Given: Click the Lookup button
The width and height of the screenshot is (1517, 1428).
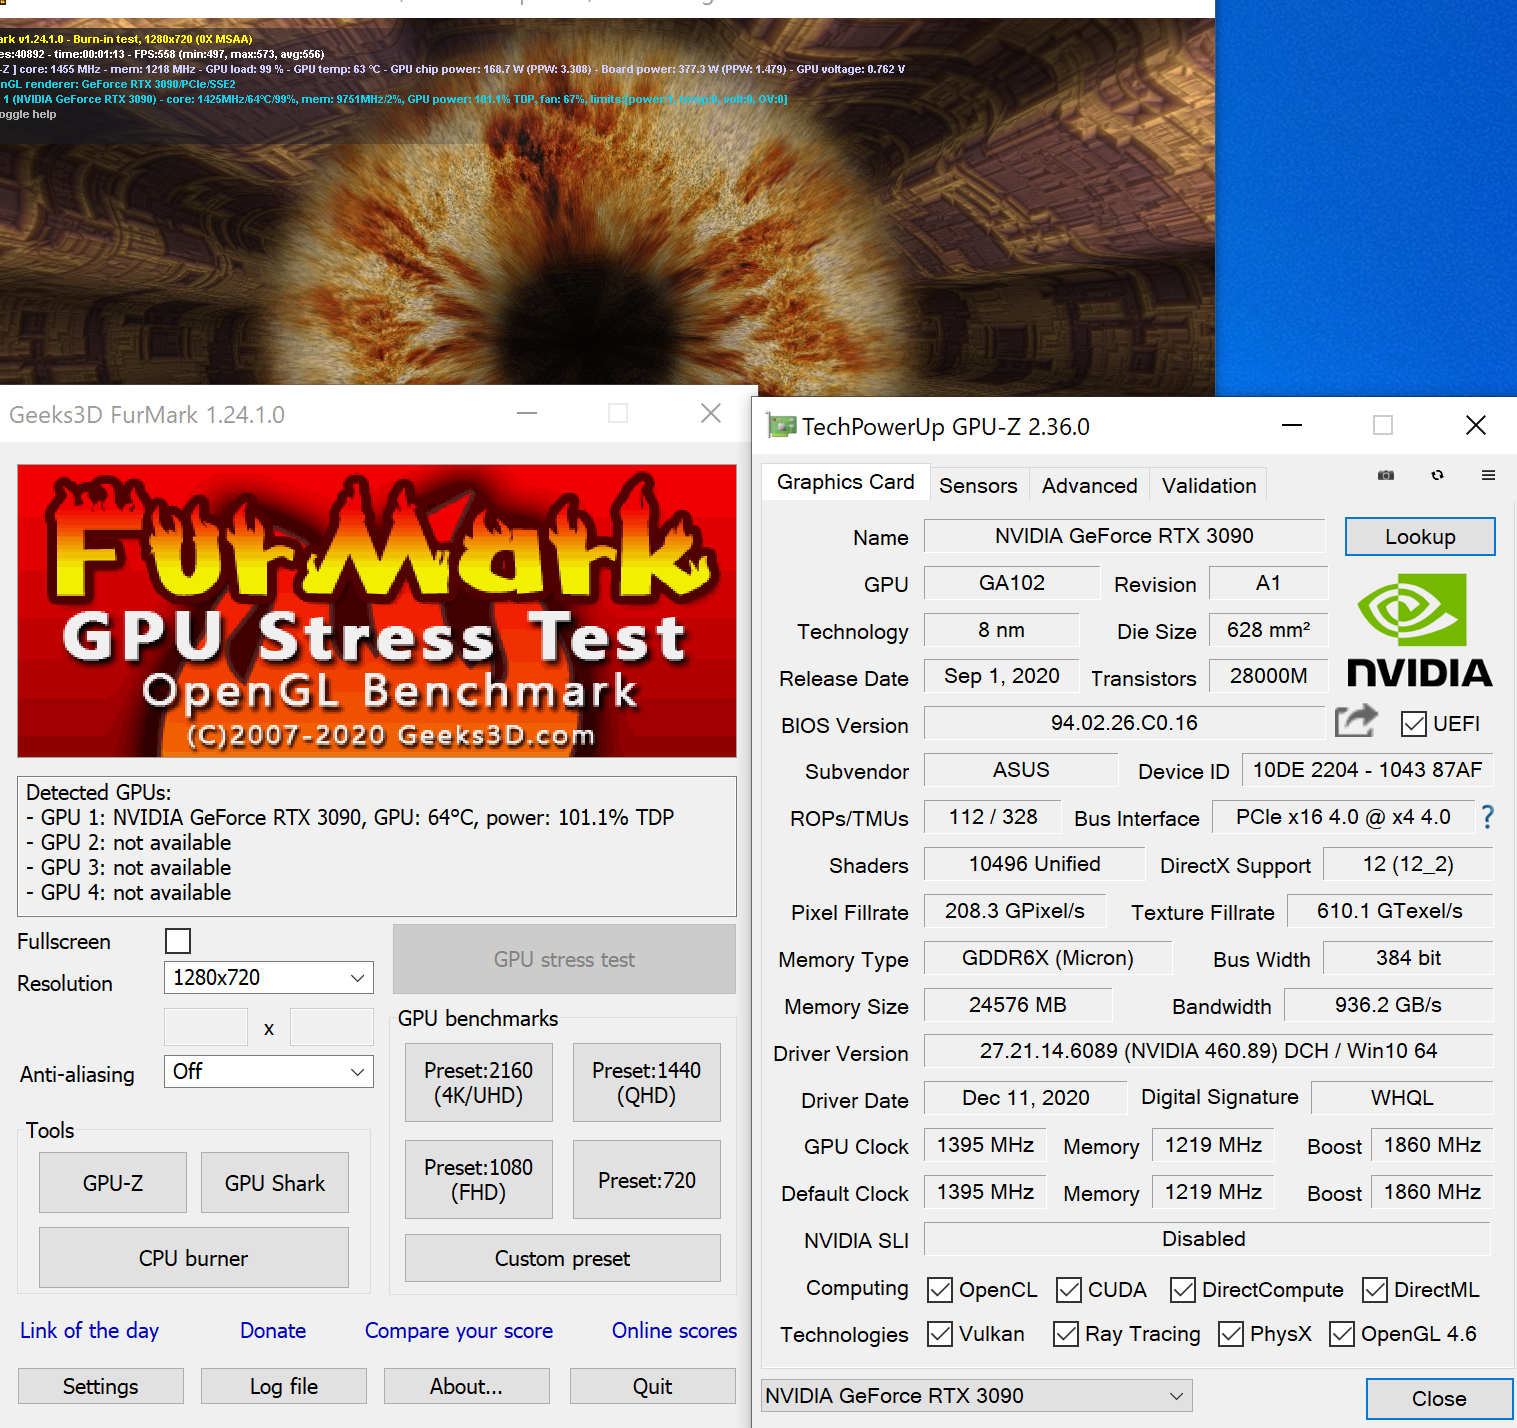Looking at the screenshot, I should (x=1420, y=536).
